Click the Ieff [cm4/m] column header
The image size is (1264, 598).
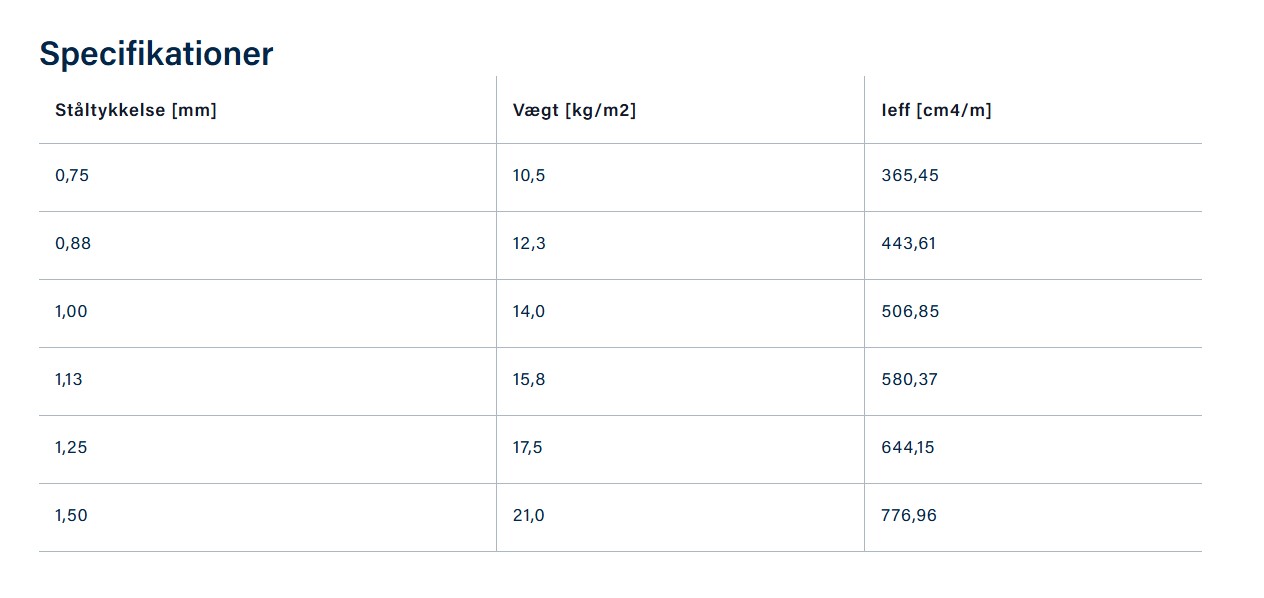point(936,110)
